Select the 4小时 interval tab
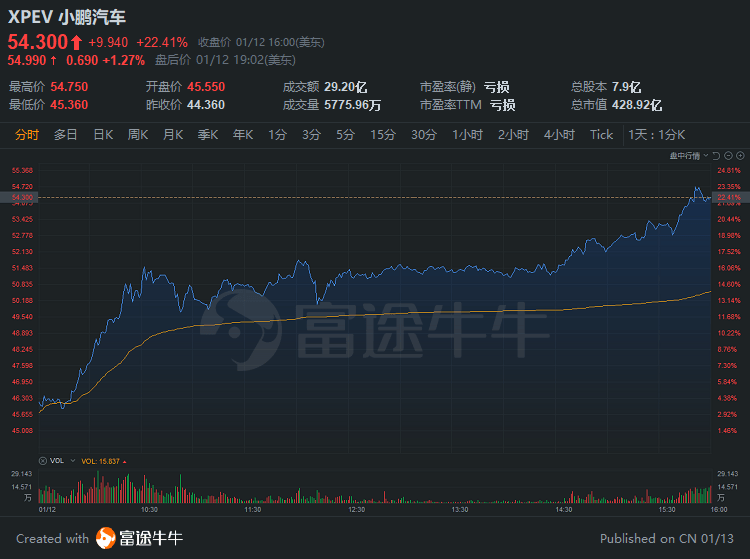 (x=559, y=135)
